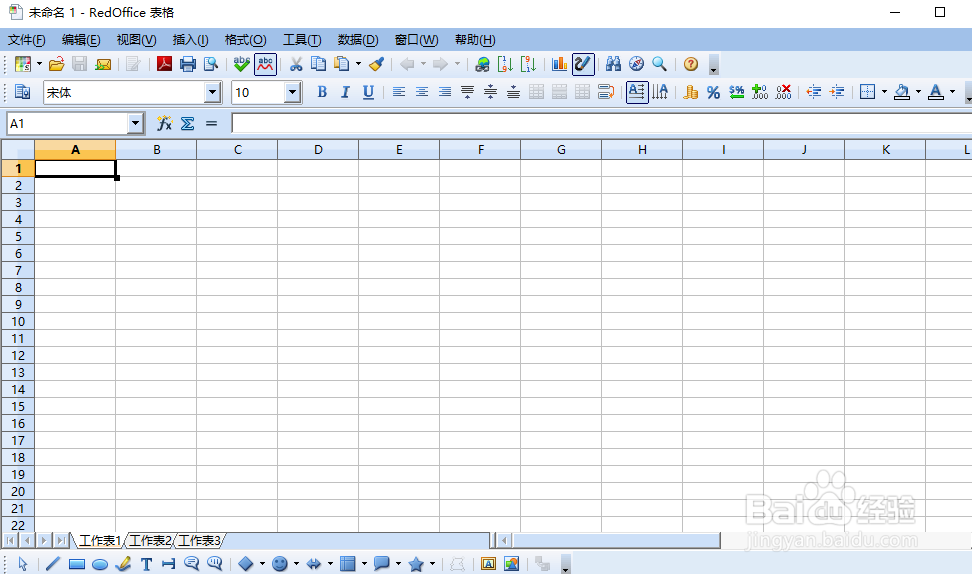Open the 文件(F) menu
The width and height of the screenshot is (972, 574).
pyautogui.click(x=27, y=40)
